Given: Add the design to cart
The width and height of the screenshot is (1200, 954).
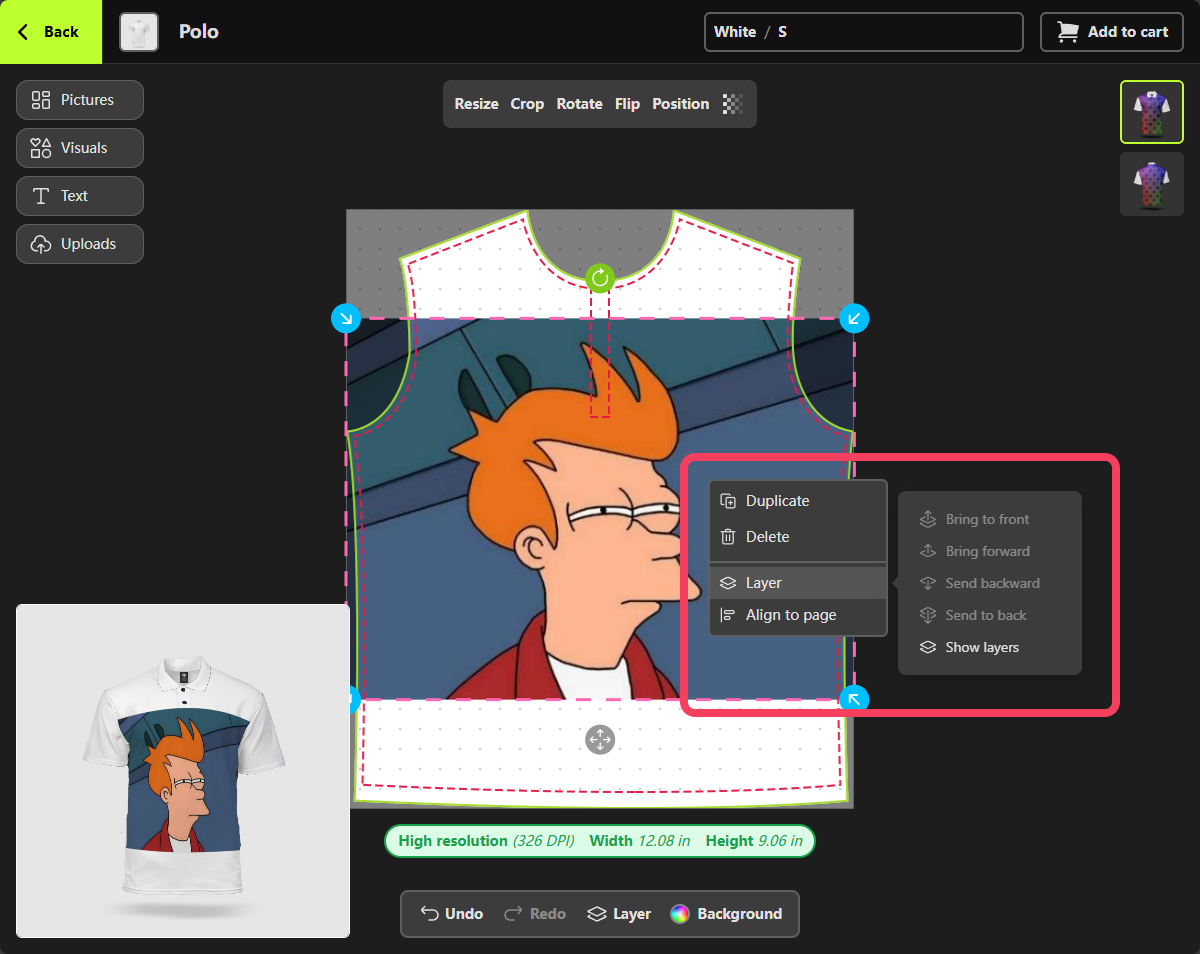Looking at the screenshot, I should coord(1112,32).
